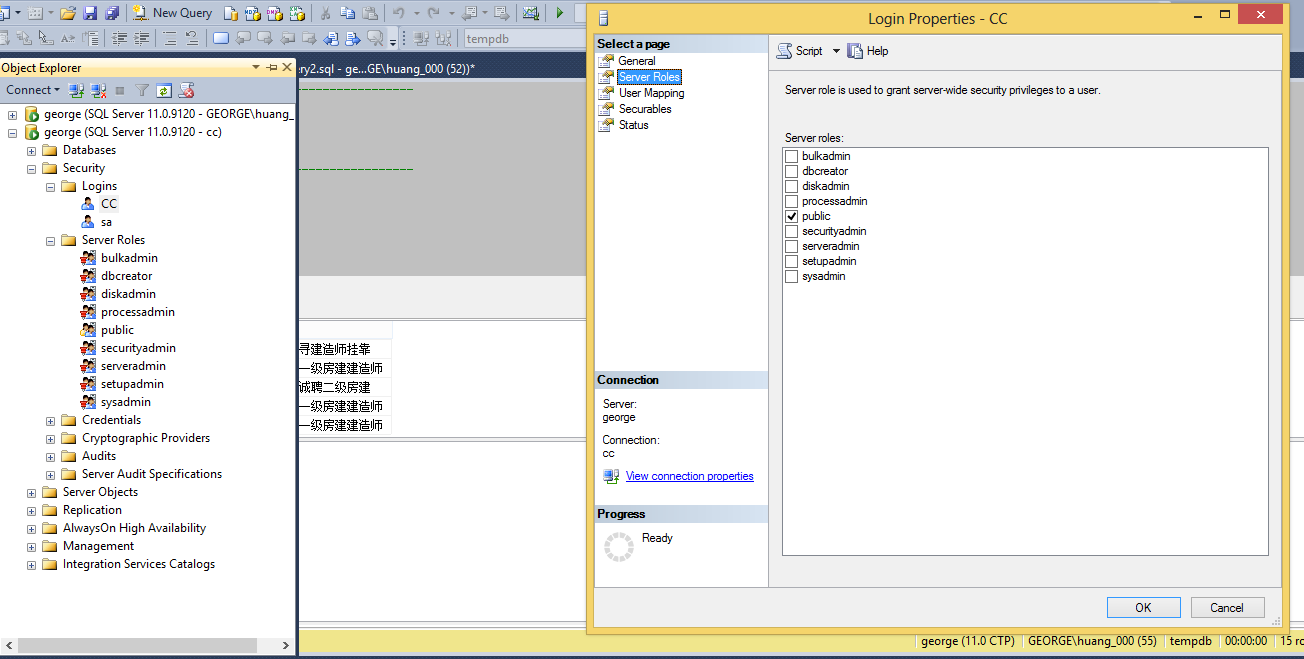
Task: Click the Save file icon
Action: pos(90,13)
